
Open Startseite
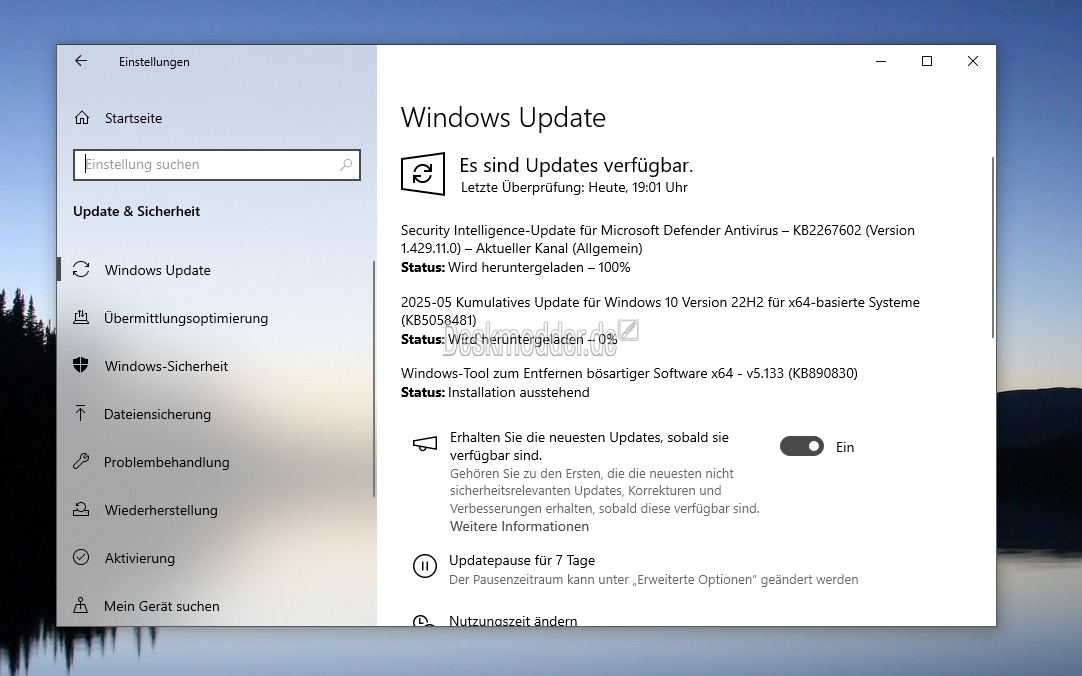[133, 119]
